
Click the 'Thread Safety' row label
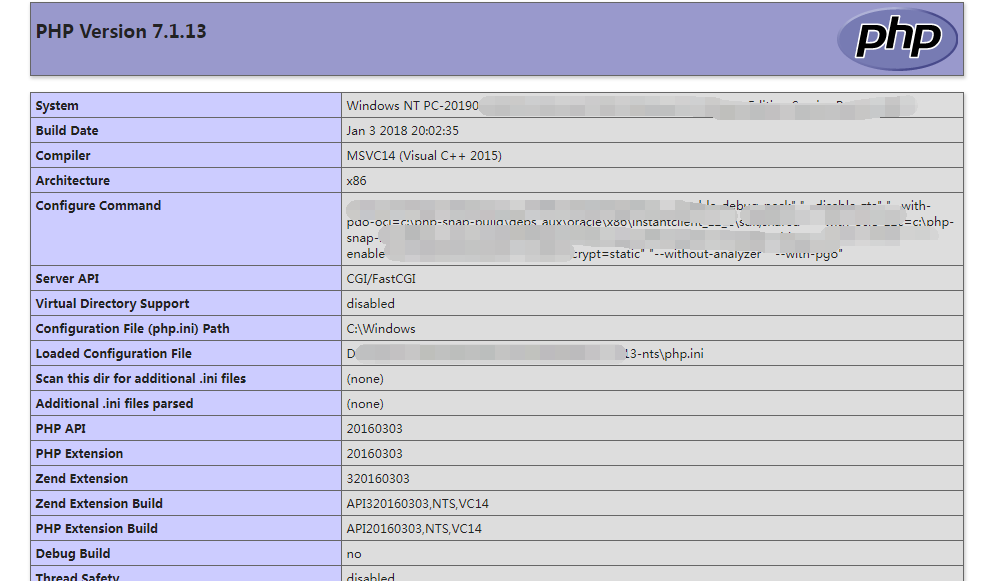77,576
